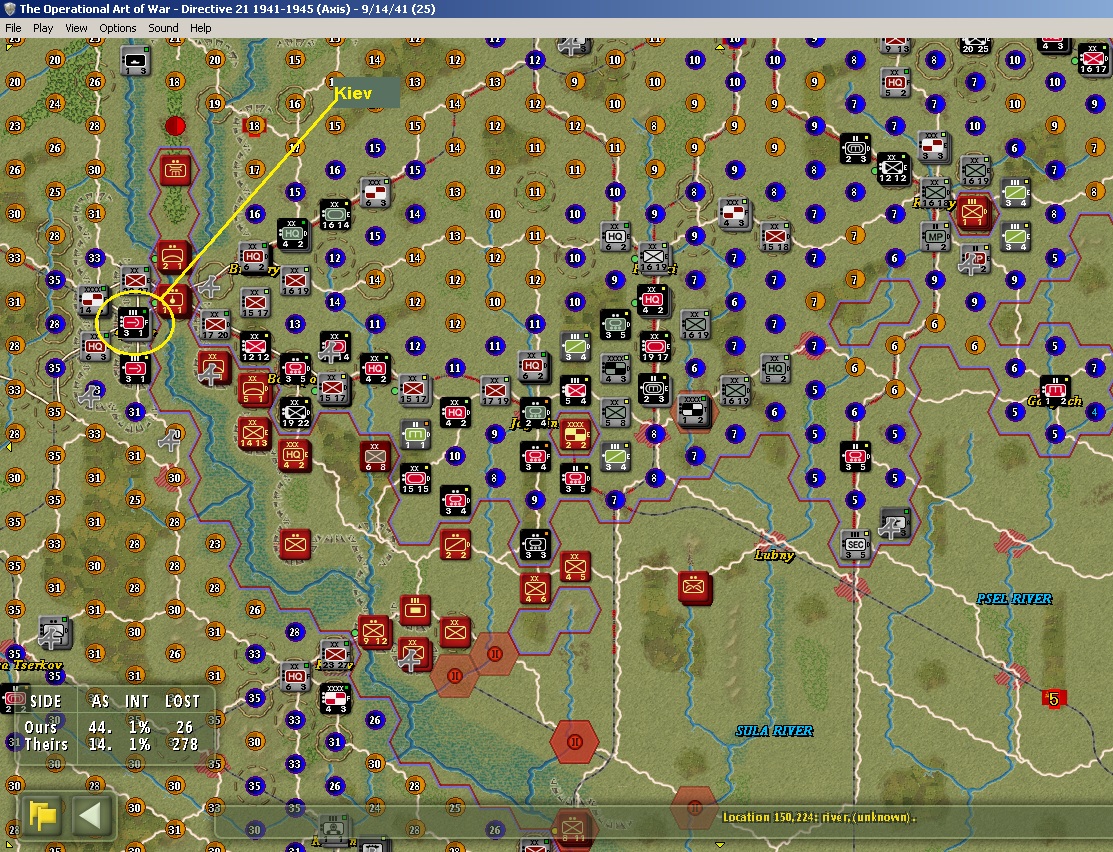The image size is (1113, 852).
Task: Click the SULA RIVER label
Action: click(x=774, y=730)
